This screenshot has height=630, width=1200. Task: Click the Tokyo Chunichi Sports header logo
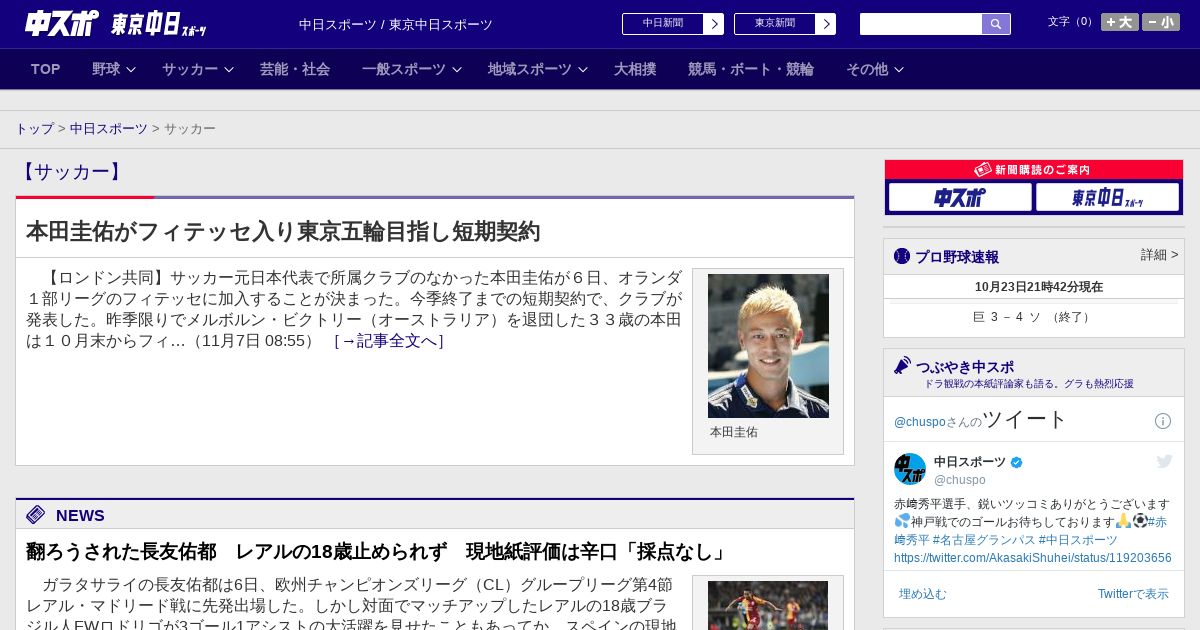pos(159,24)
